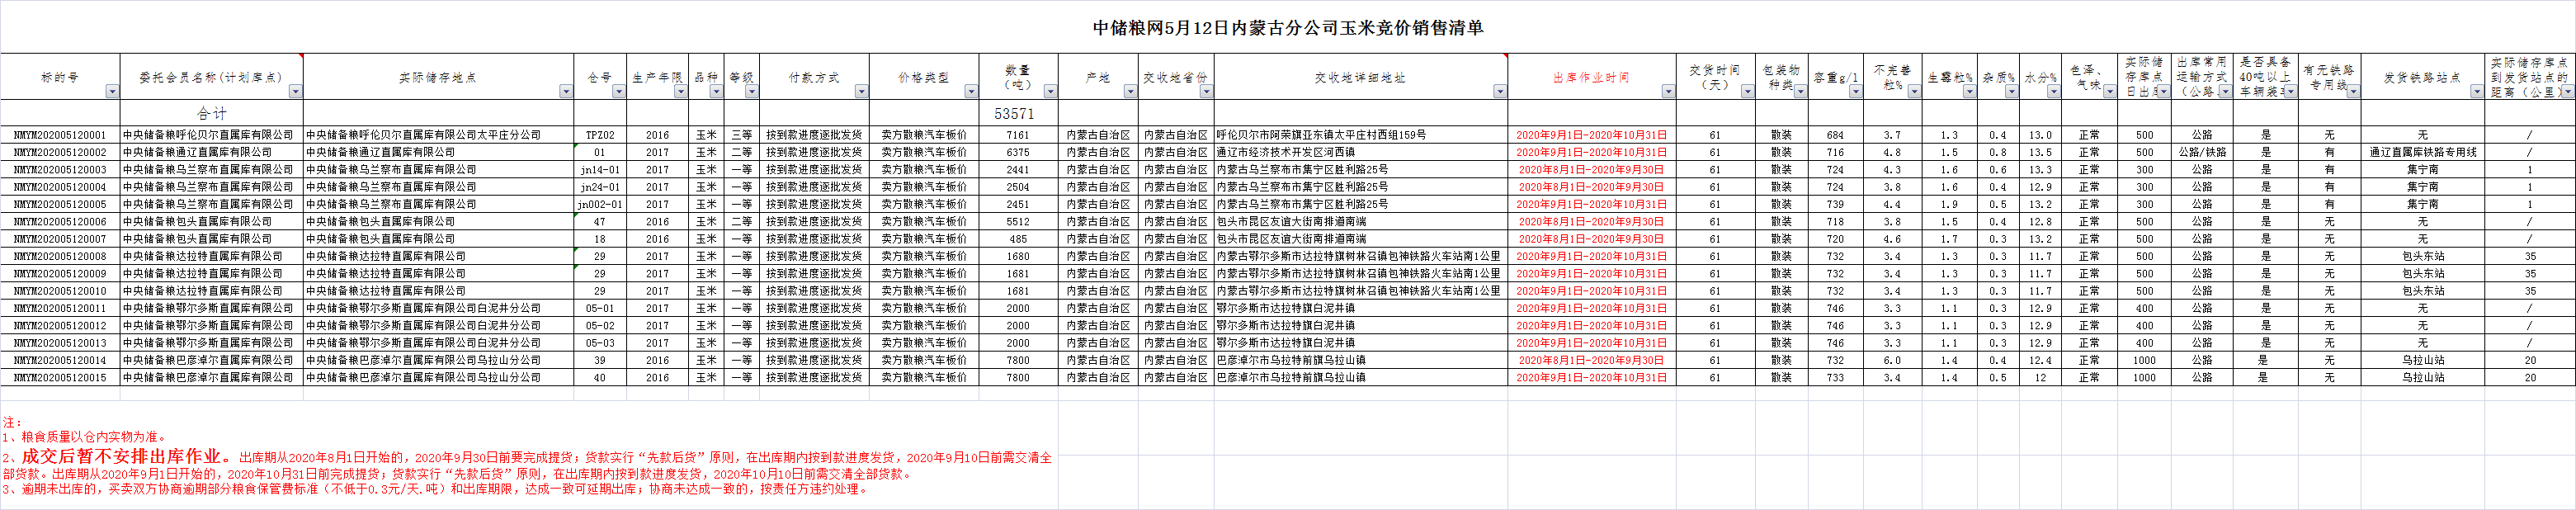Open the 交货时间(天) column filter dropdown
The image size is (2576, 510).
pos(1747,92)
